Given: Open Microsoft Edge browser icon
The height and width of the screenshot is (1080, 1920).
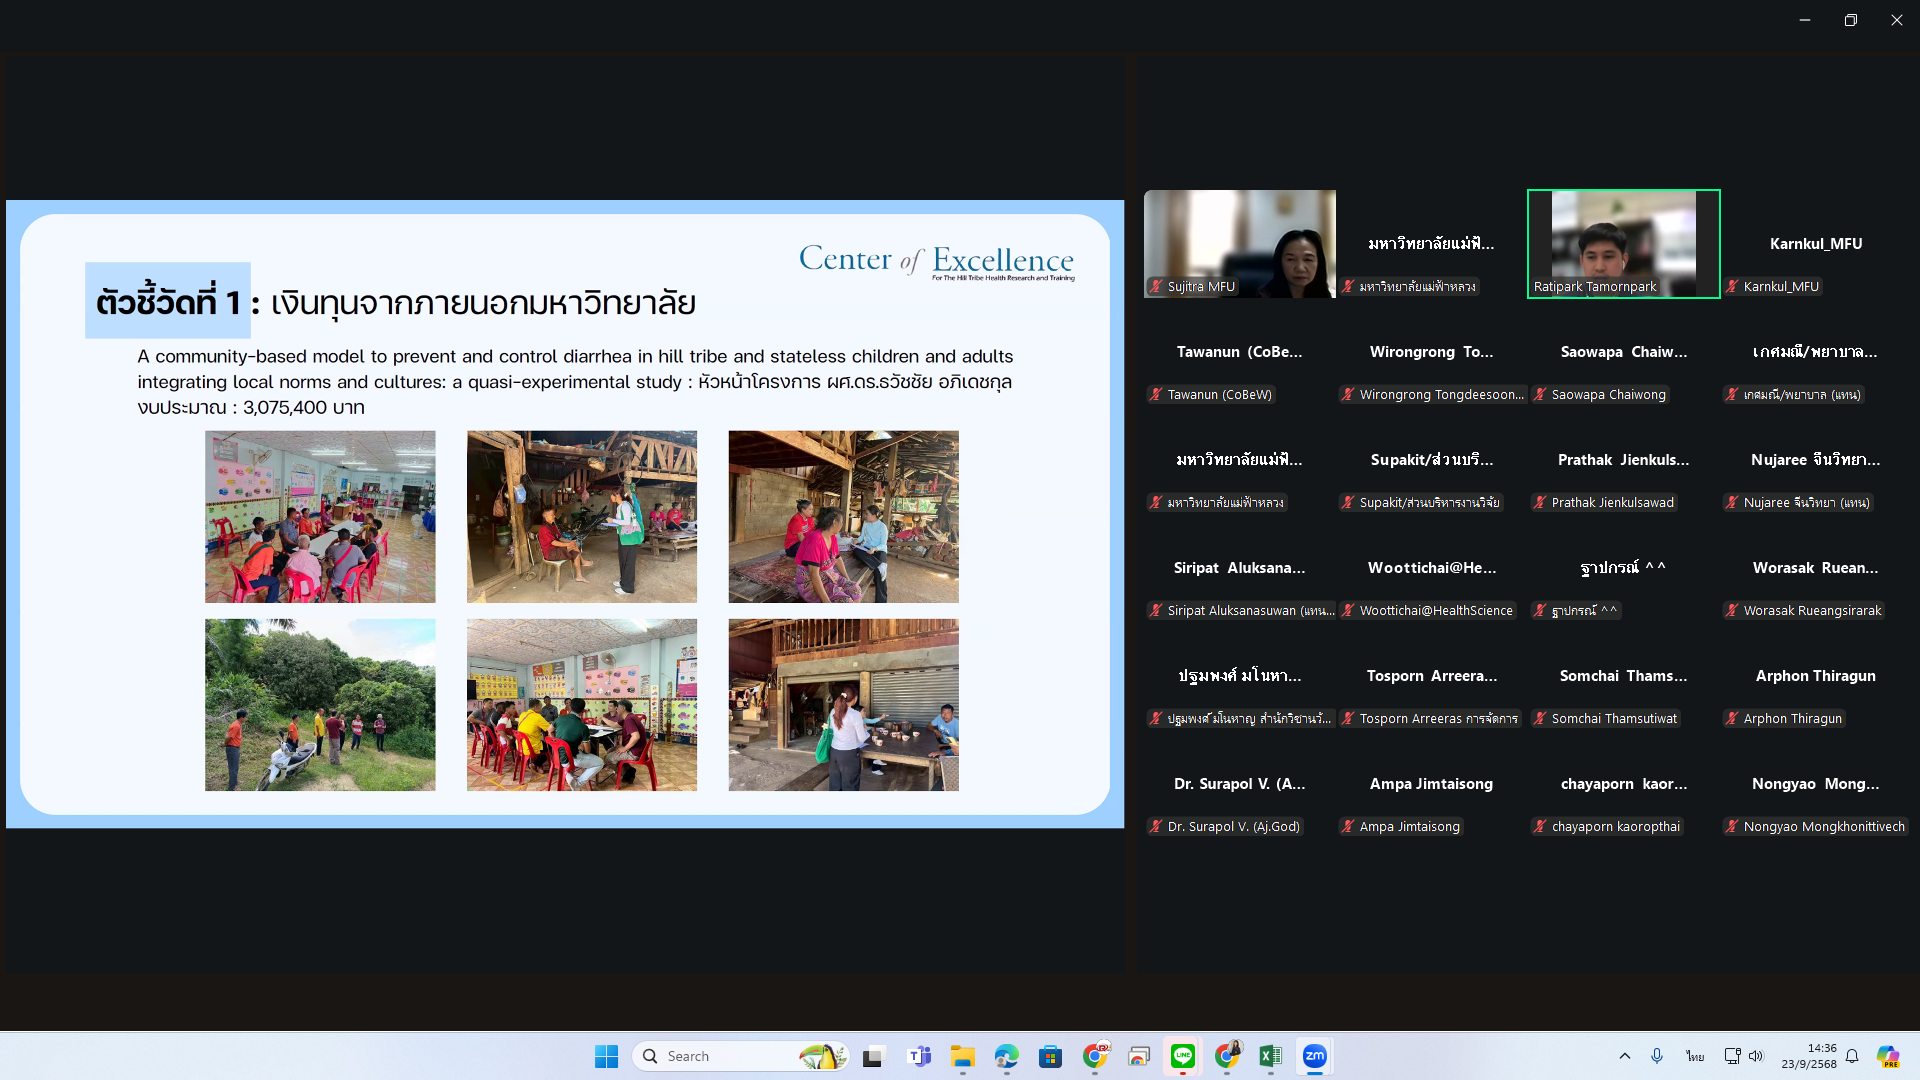Looking at the screenshot, I should coord(1006,1056).
